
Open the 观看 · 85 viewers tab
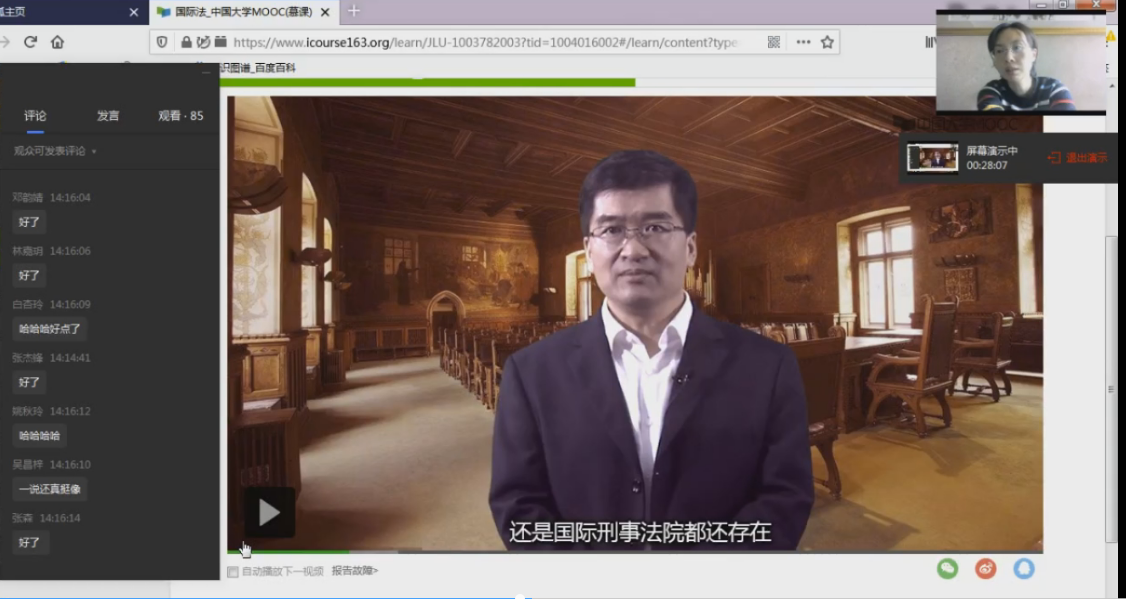(180, 116)
